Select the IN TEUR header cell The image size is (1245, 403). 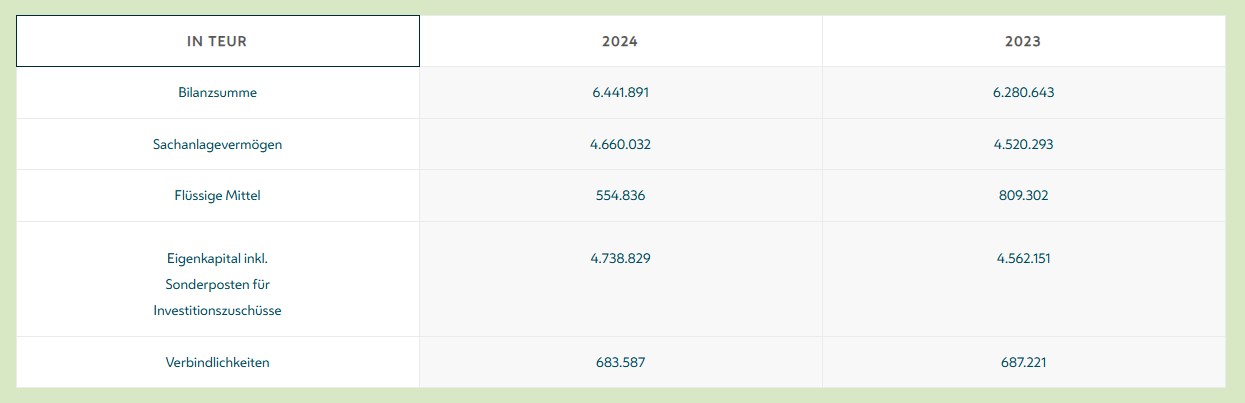coord(217,41)
